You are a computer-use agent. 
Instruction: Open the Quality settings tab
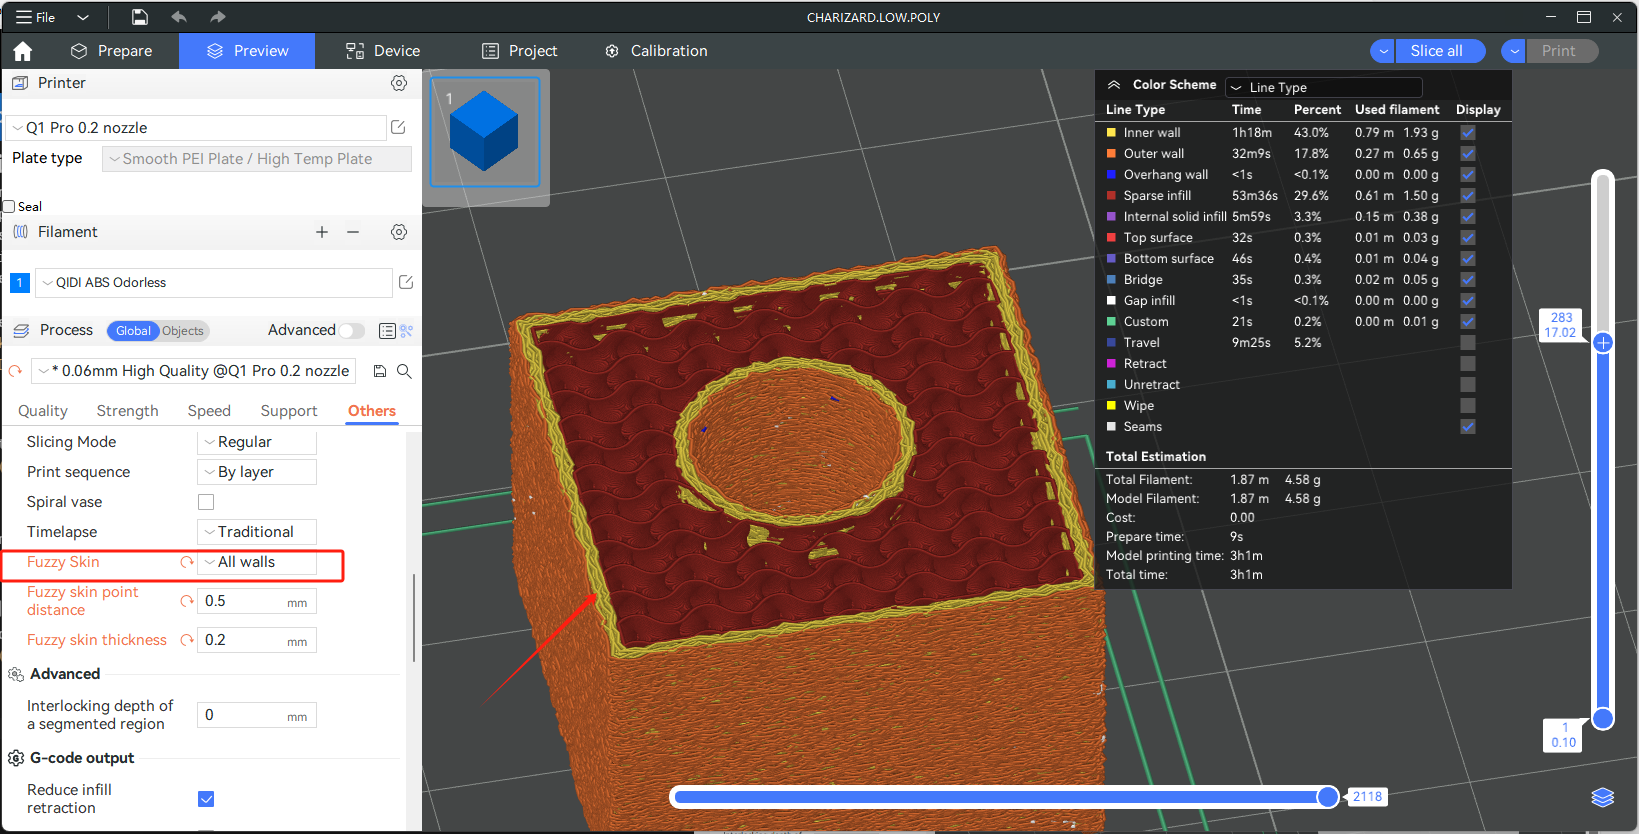(43, 411)
